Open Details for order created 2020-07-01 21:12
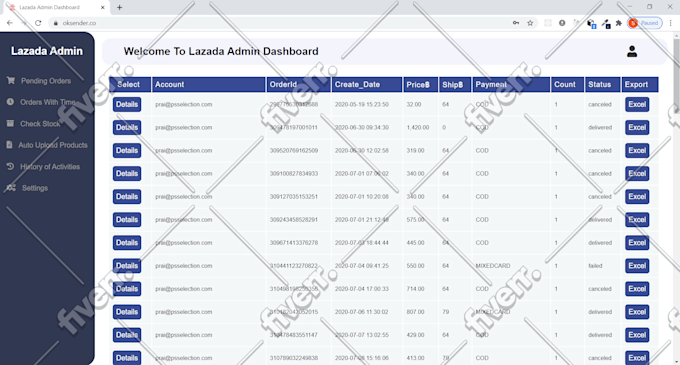Screen dimensions: 680x365 (x=127, y=220)
